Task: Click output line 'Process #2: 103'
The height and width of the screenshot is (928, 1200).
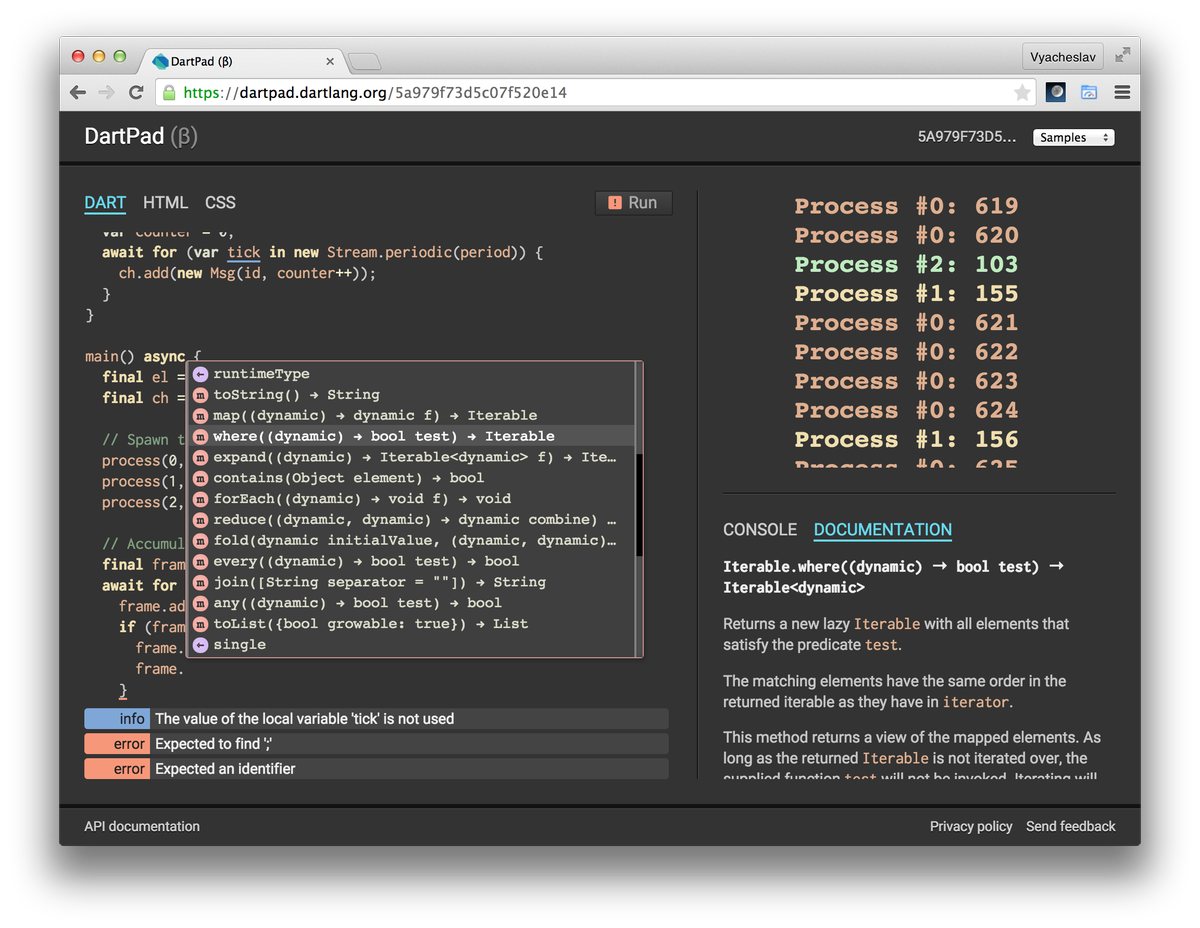Action: (906, 265)
